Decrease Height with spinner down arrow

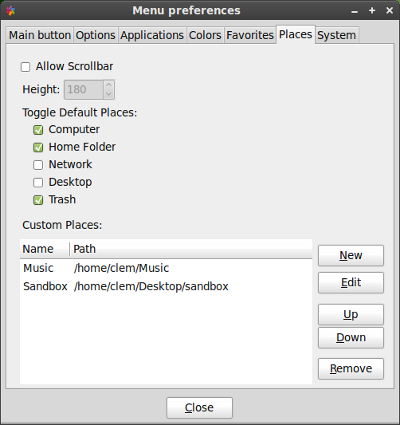click(x=109, y=94)
